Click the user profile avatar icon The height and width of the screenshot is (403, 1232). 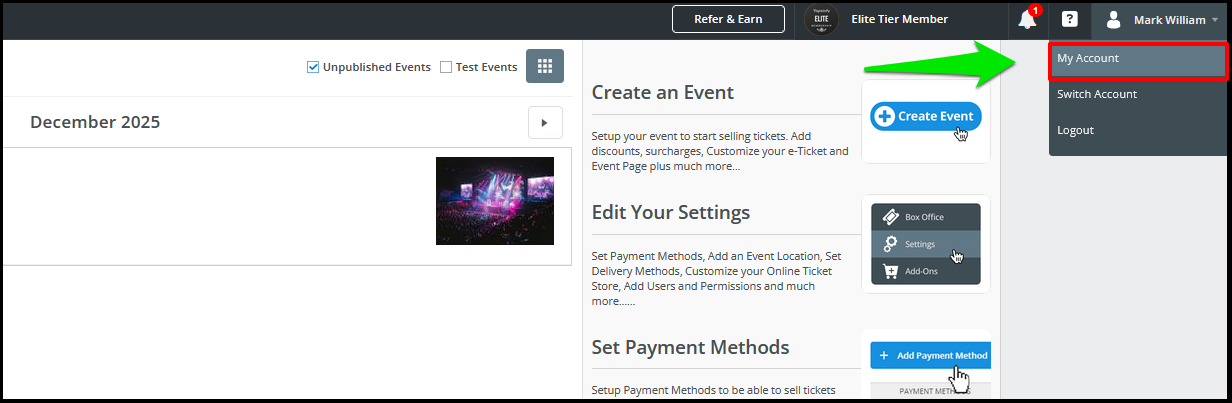pos(1113,19)
